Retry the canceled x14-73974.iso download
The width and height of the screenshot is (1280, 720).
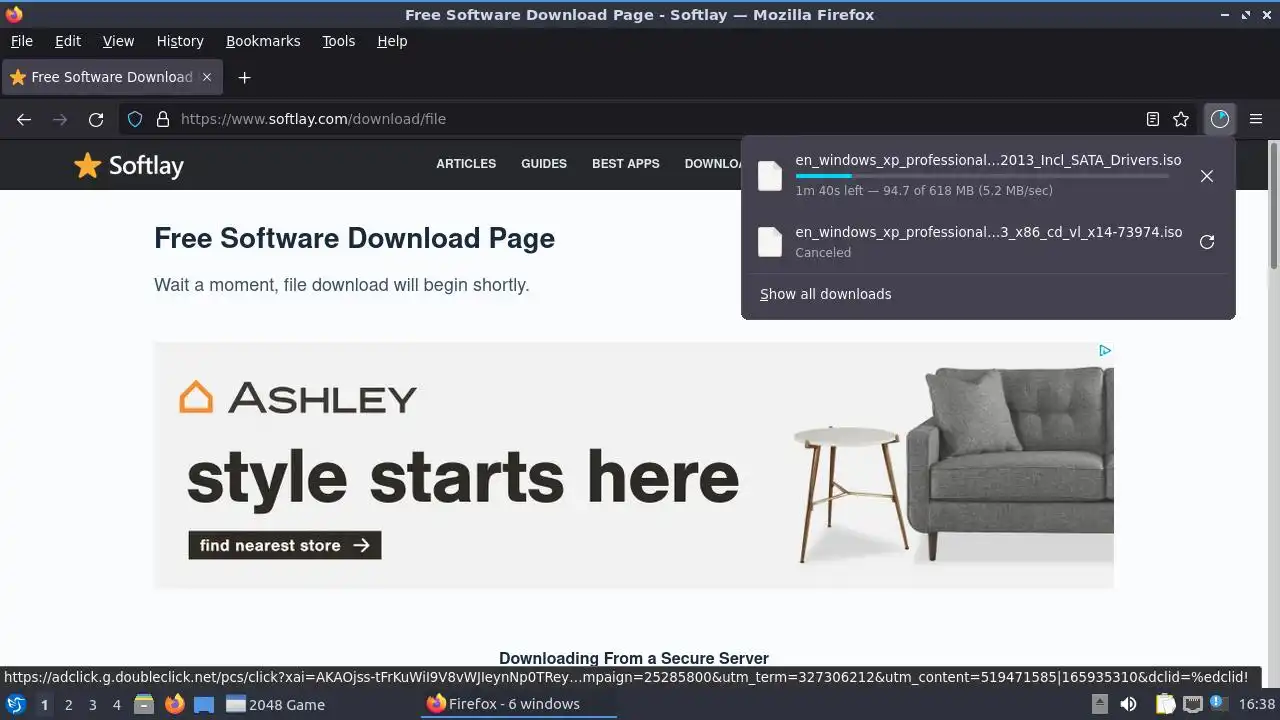(x=1207, y=242)
